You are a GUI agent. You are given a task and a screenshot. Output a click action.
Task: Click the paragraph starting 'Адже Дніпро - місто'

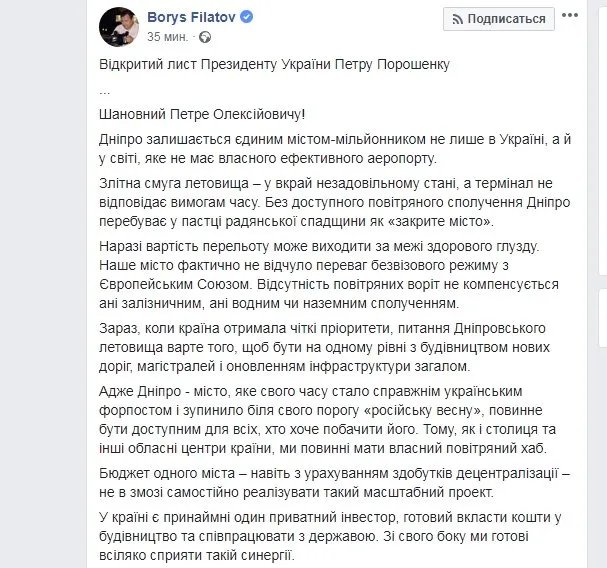tap(320, 421)
